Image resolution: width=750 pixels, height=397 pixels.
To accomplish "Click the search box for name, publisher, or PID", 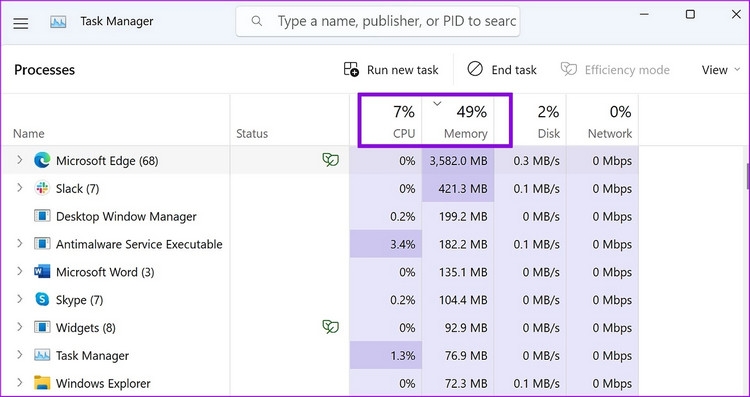I will click(377, 21).
